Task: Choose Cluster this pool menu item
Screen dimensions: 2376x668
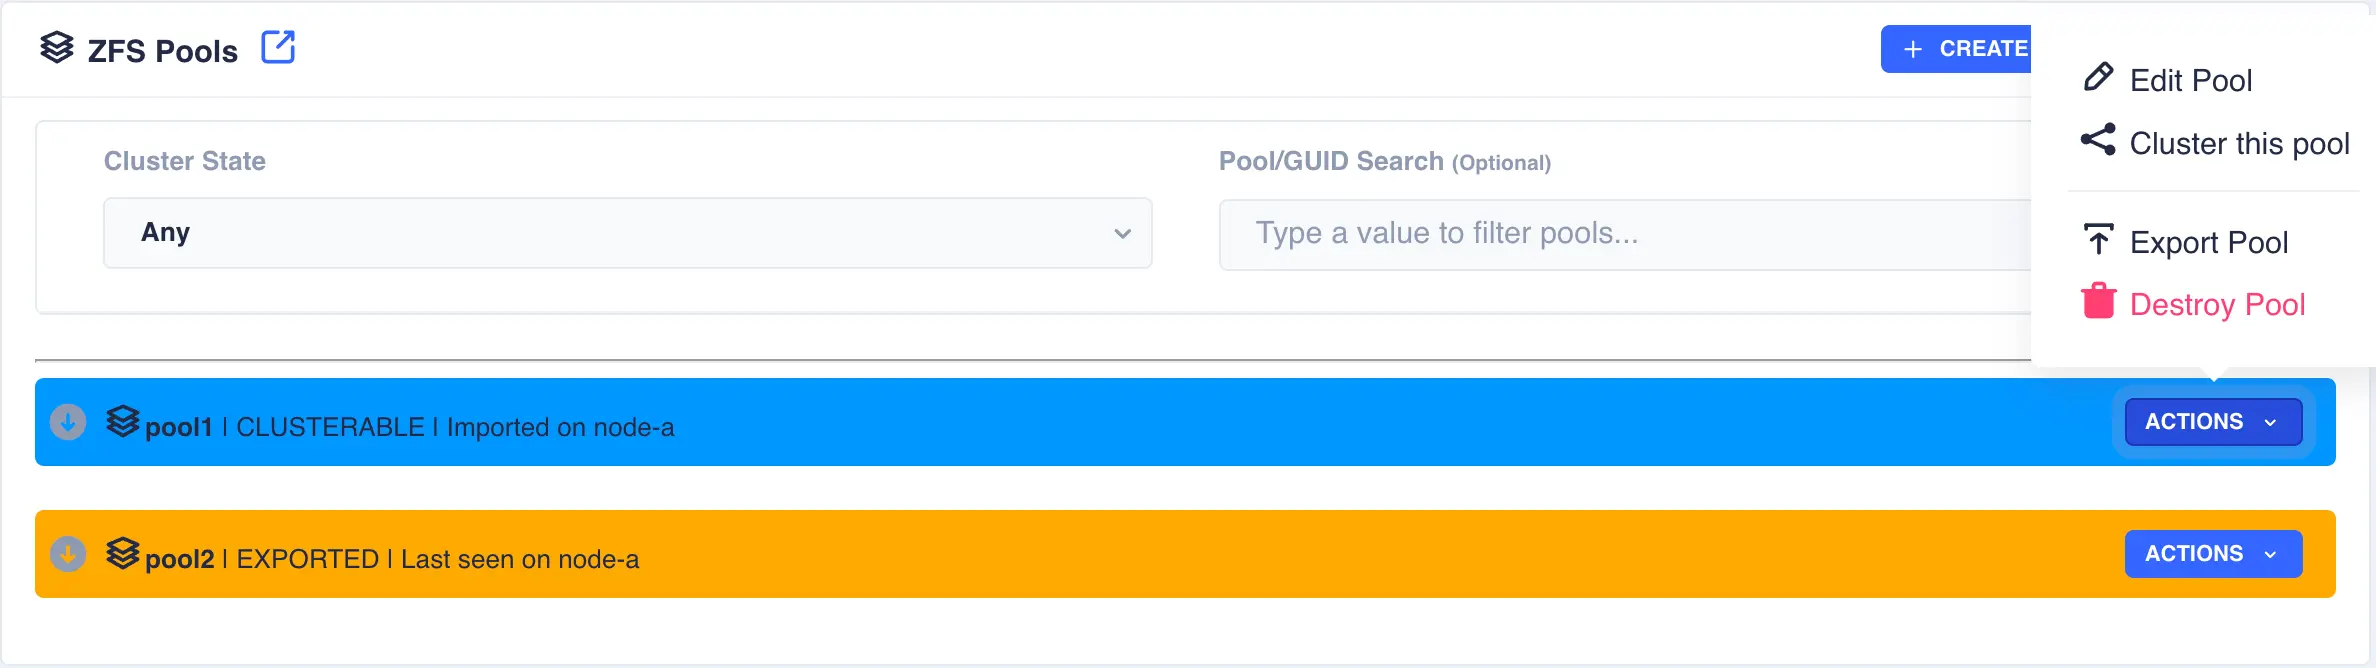Action: 2238,144
